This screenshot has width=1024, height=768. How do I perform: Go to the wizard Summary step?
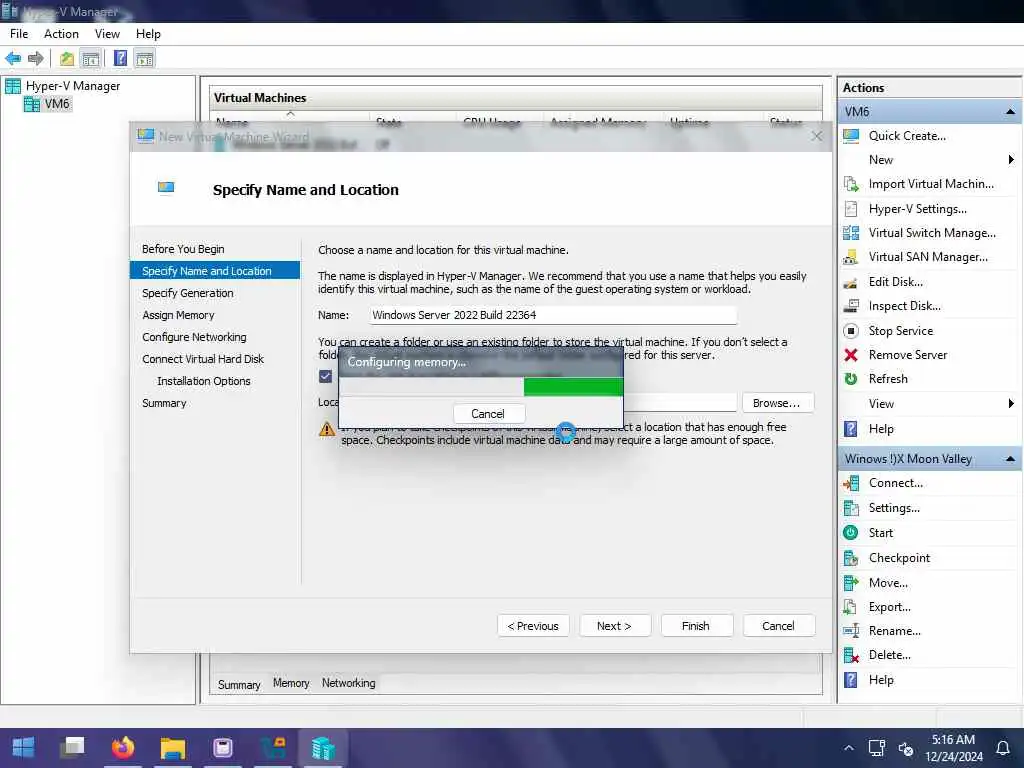[x=165, y=404]
